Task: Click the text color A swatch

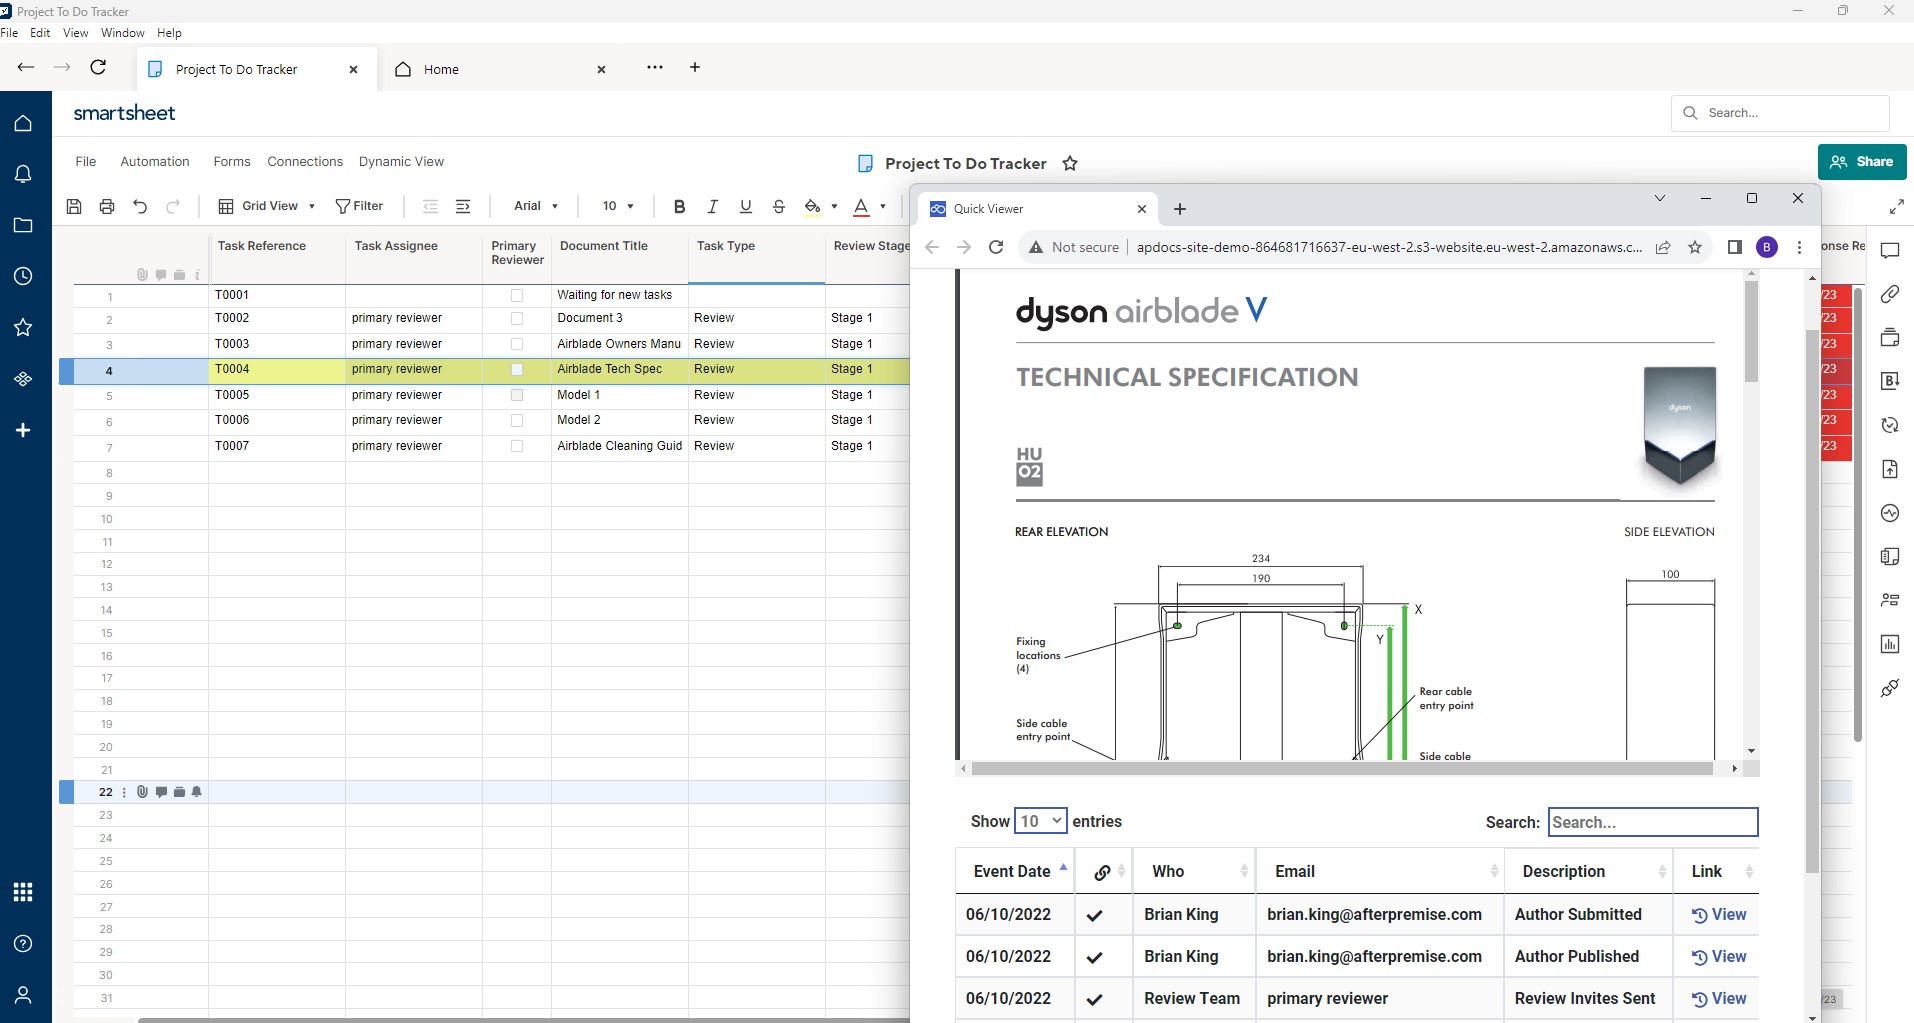Action: coord(861,206)
